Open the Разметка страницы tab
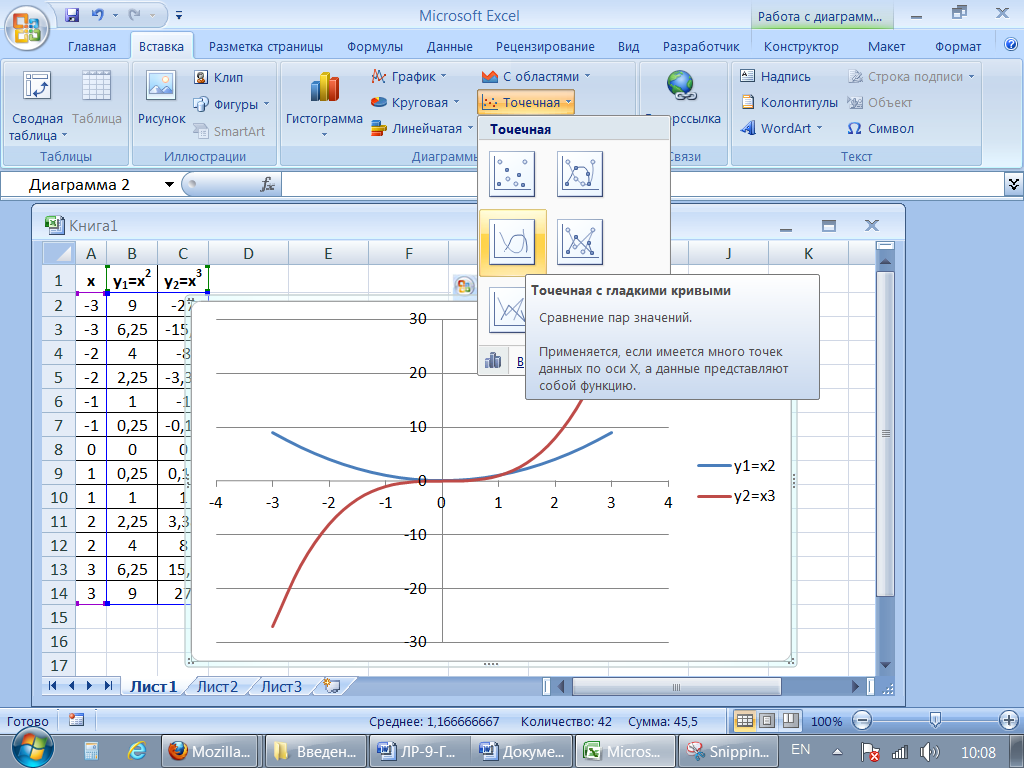Viewport: 1024px width, 768px height. (266, 46)
